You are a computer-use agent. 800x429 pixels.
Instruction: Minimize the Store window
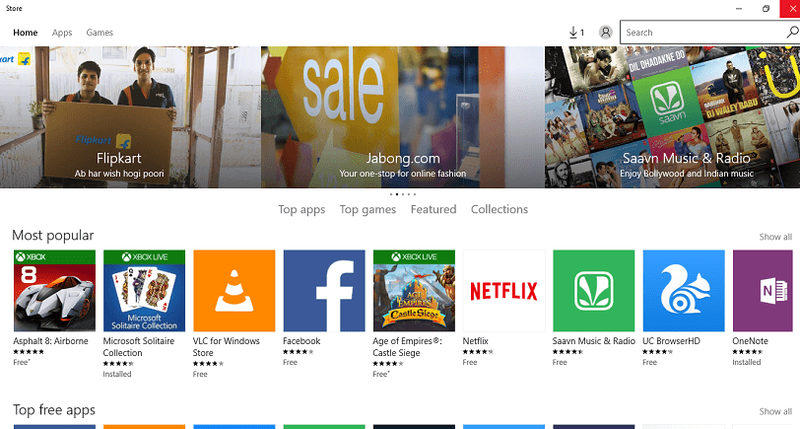(739, 9)
